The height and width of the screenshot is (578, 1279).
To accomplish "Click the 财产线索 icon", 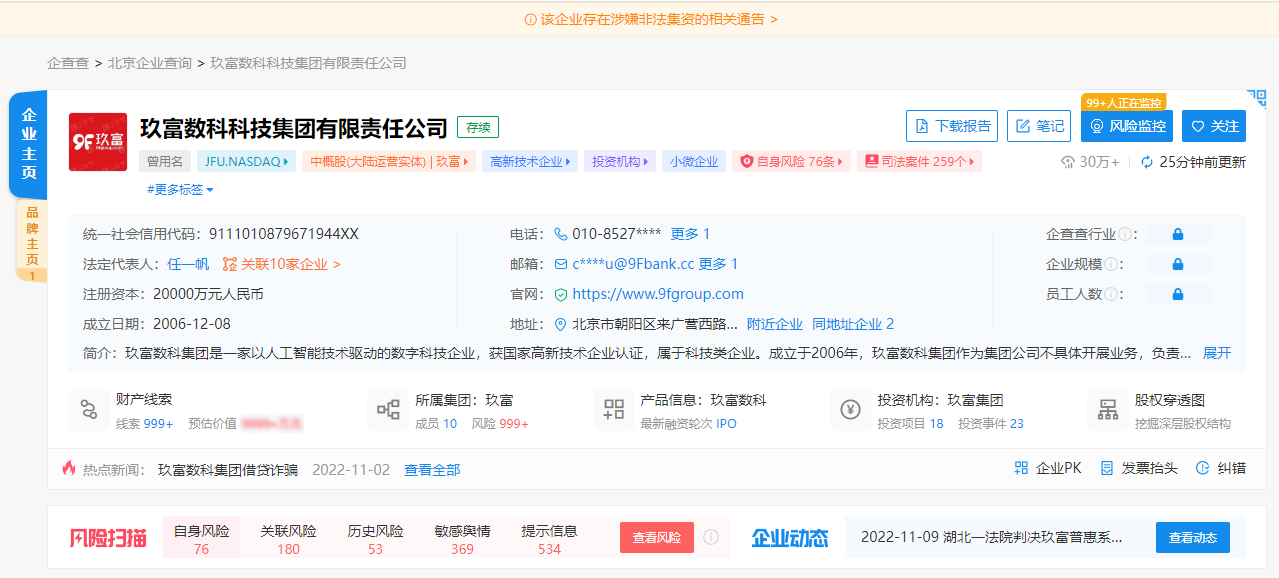I will click(89, 410).
